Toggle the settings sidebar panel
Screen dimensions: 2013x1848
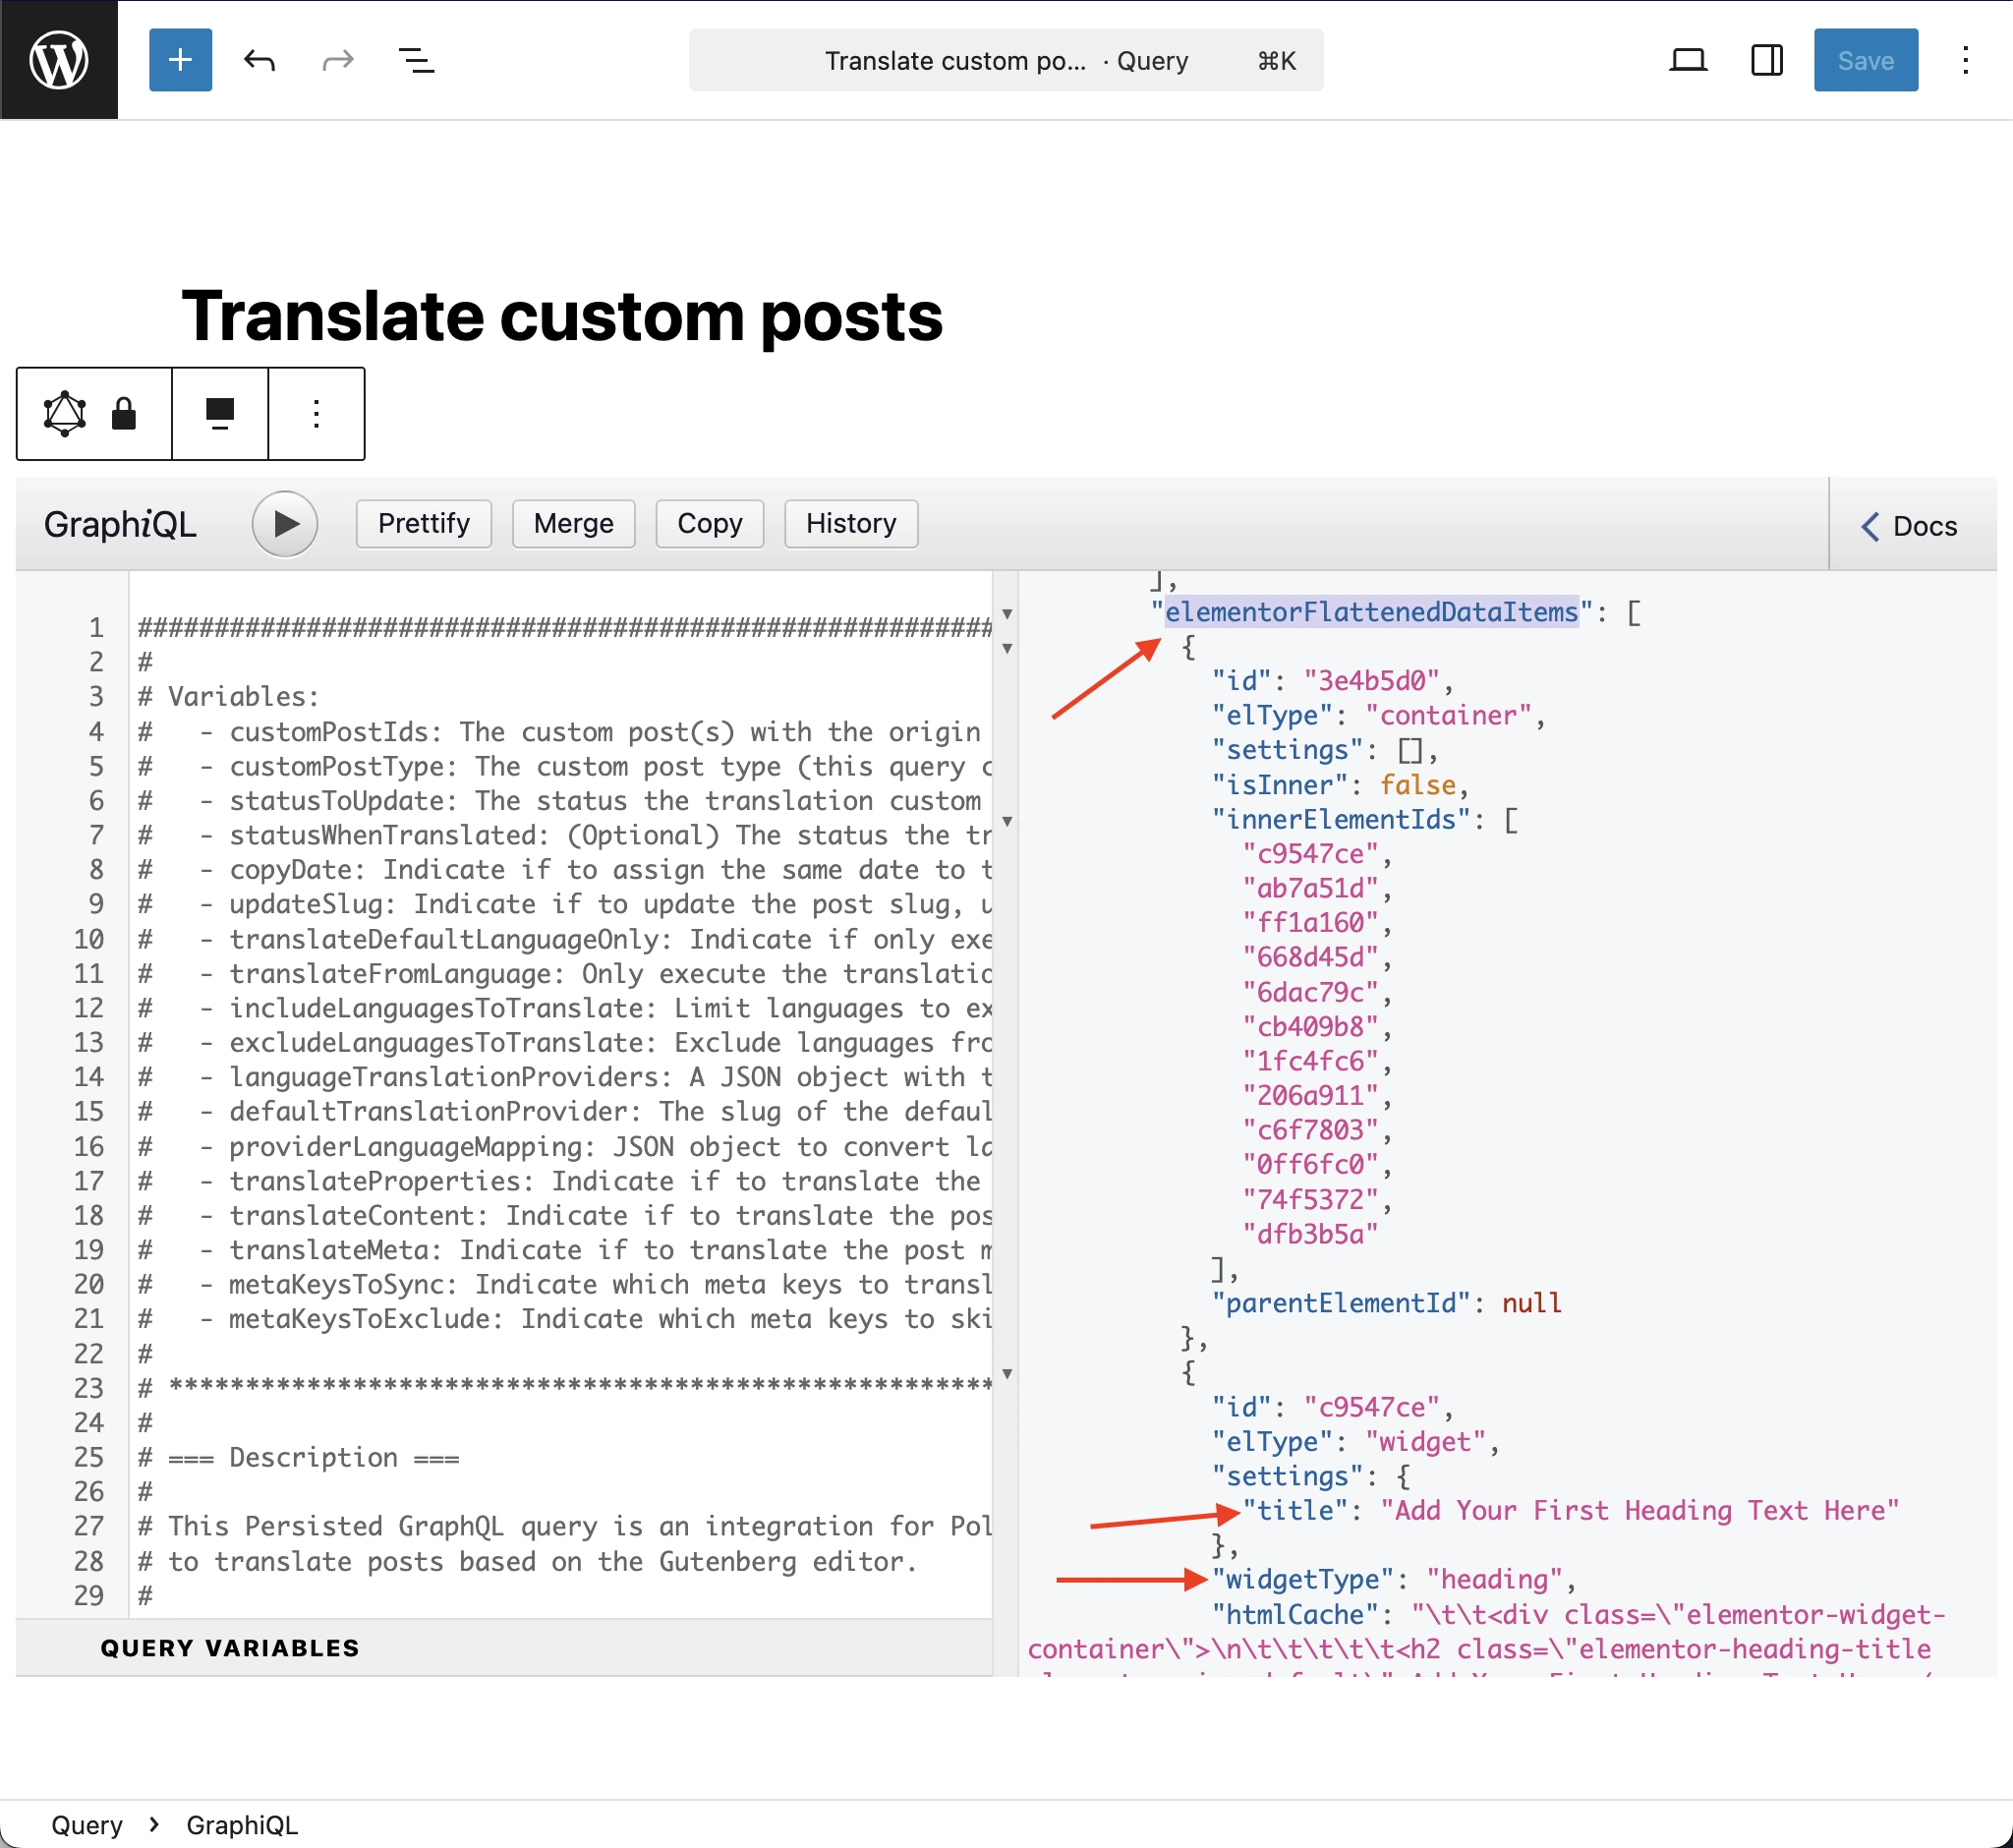(1766, 60)
